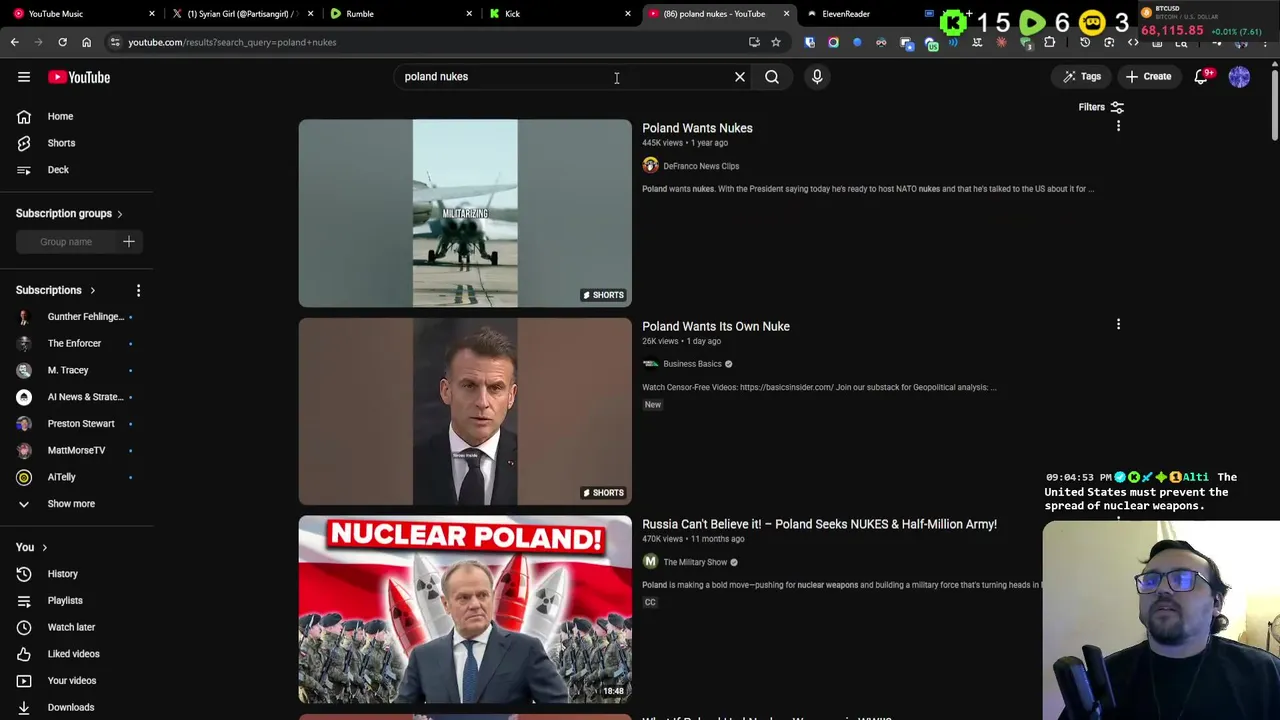Open the Your videos icon
Image resolution: width=1280 pixels, height=720 pixels.
pos(24,681)
